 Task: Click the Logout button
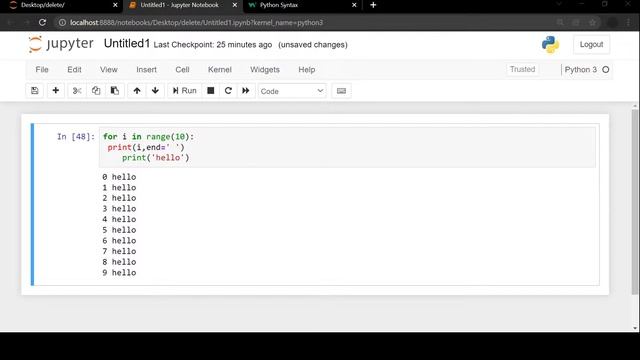pyautogui.click(x=591, y=44)
